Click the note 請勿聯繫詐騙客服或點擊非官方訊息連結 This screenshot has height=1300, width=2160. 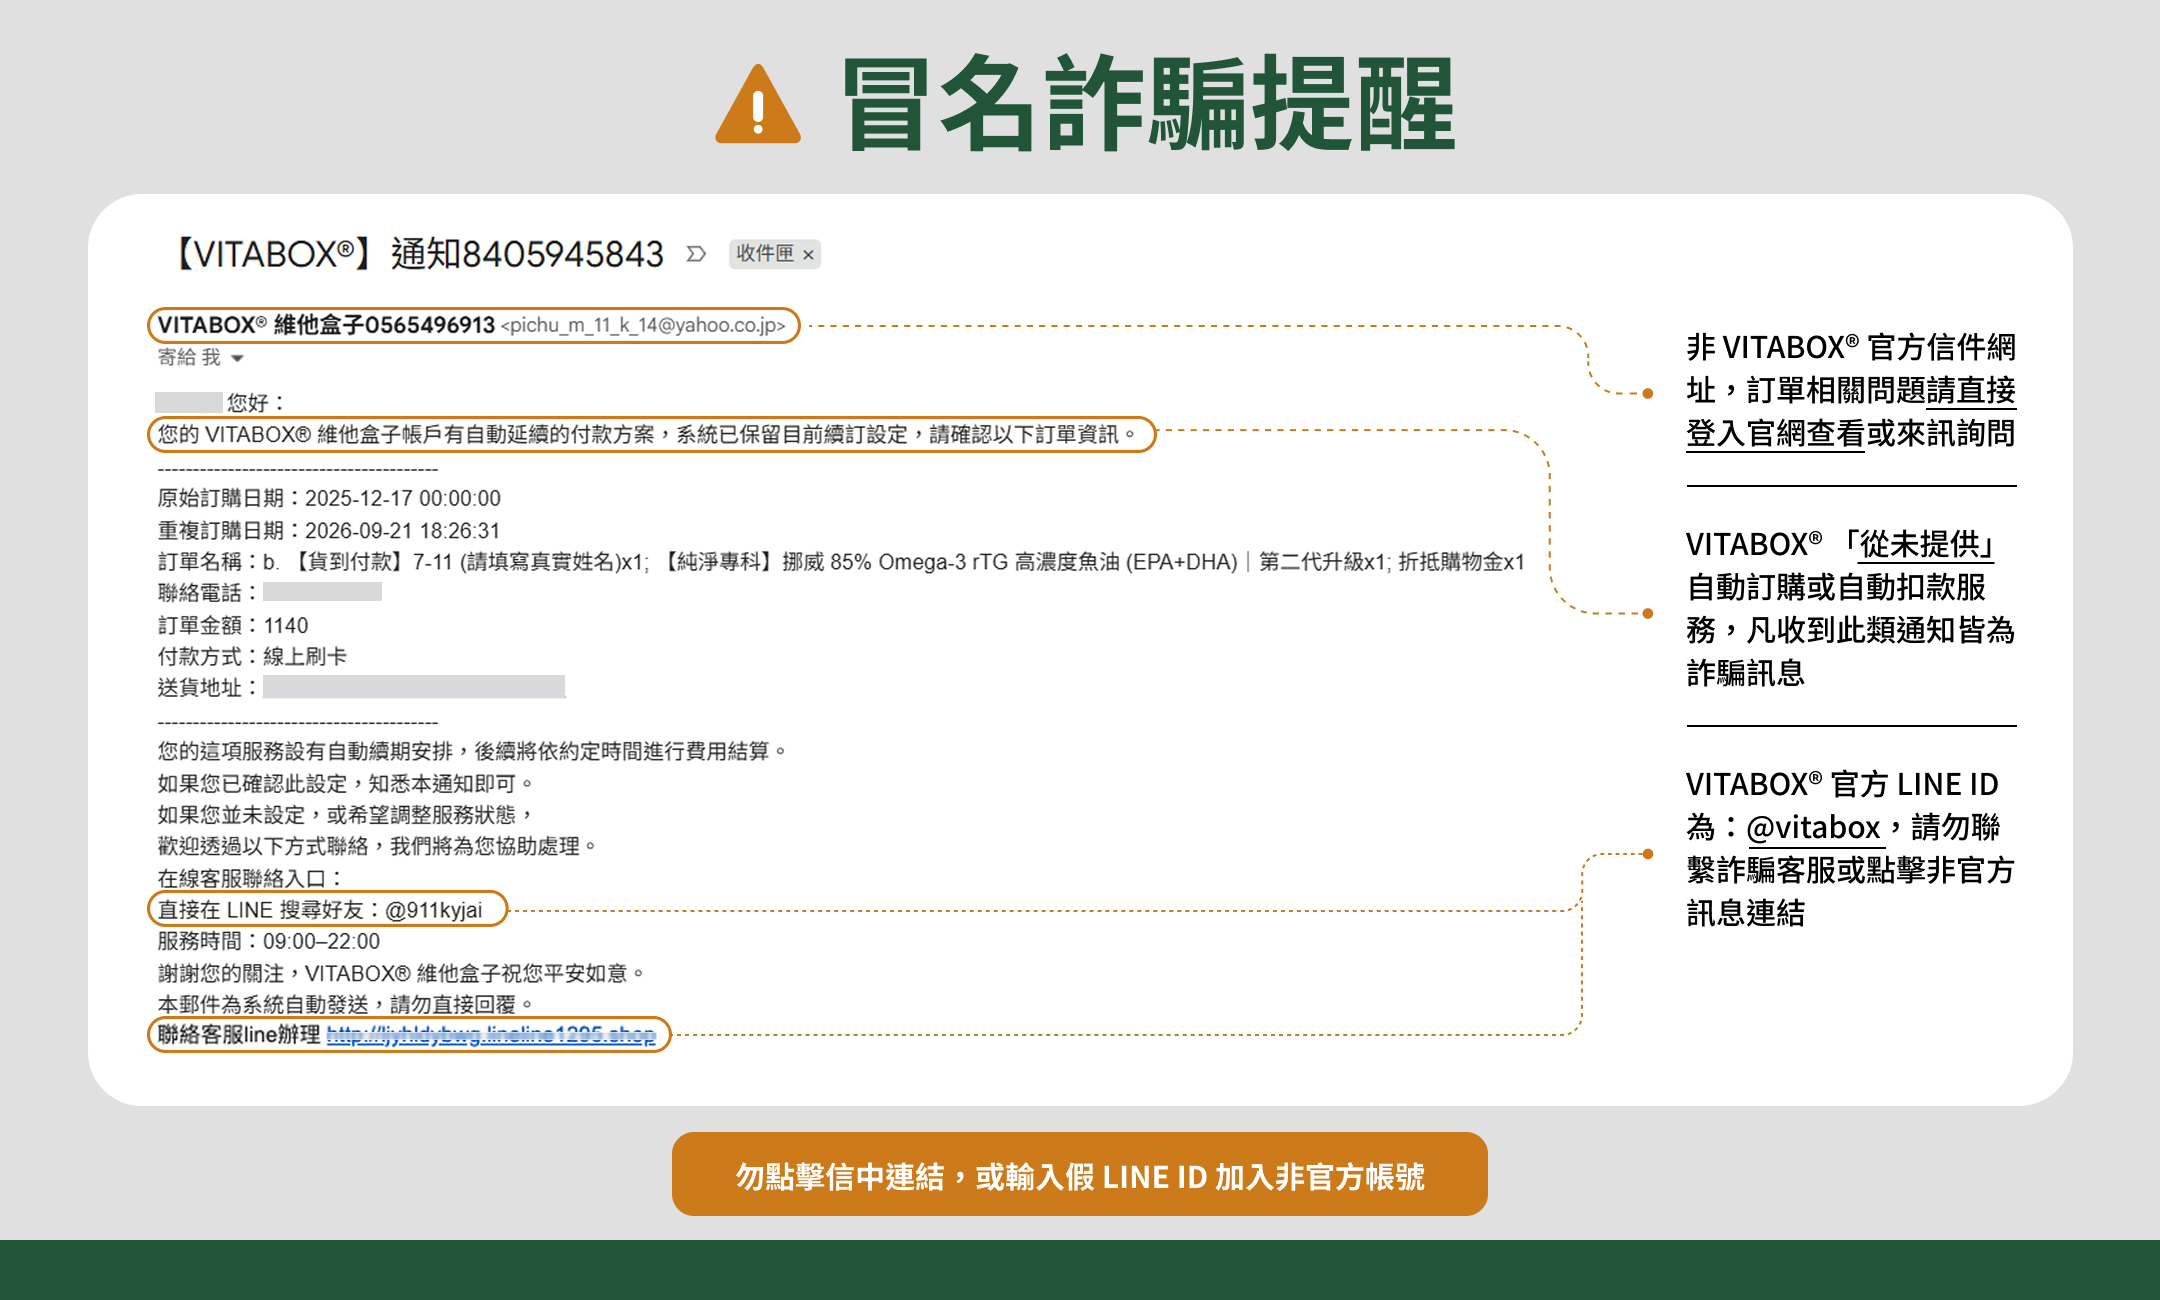(x=1850, y=870)
